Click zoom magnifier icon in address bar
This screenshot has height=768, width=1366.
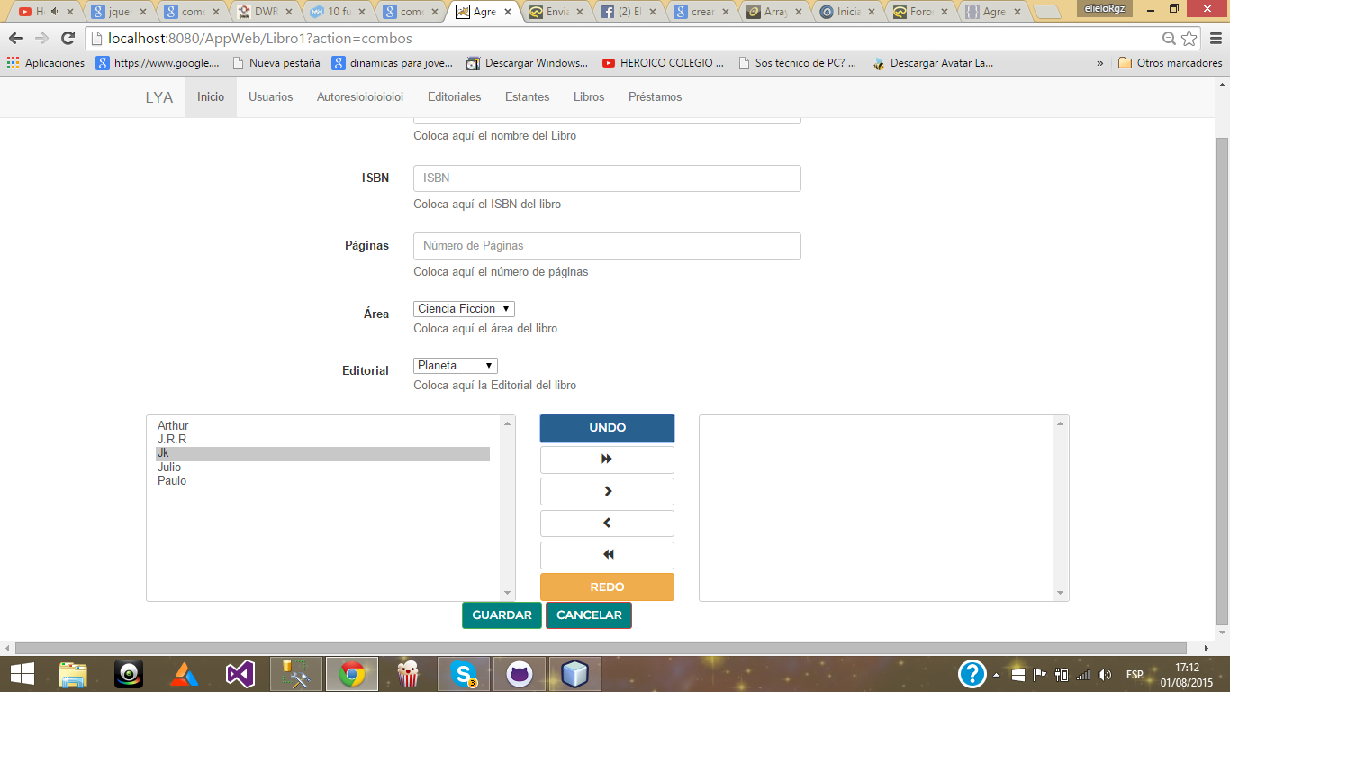[1168, 38]
